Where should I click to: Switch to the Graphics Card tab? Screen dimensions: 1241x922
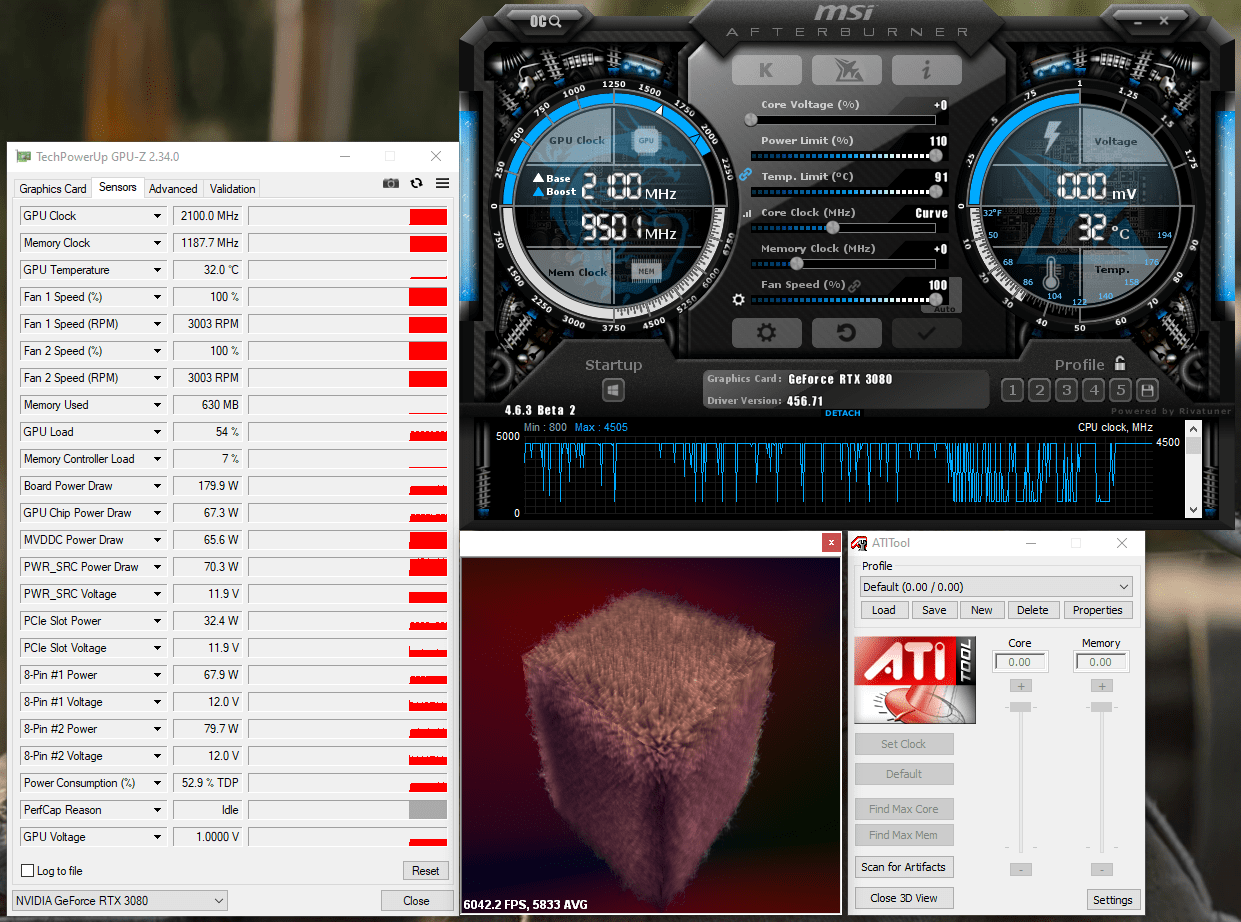[x=53, y=189]
